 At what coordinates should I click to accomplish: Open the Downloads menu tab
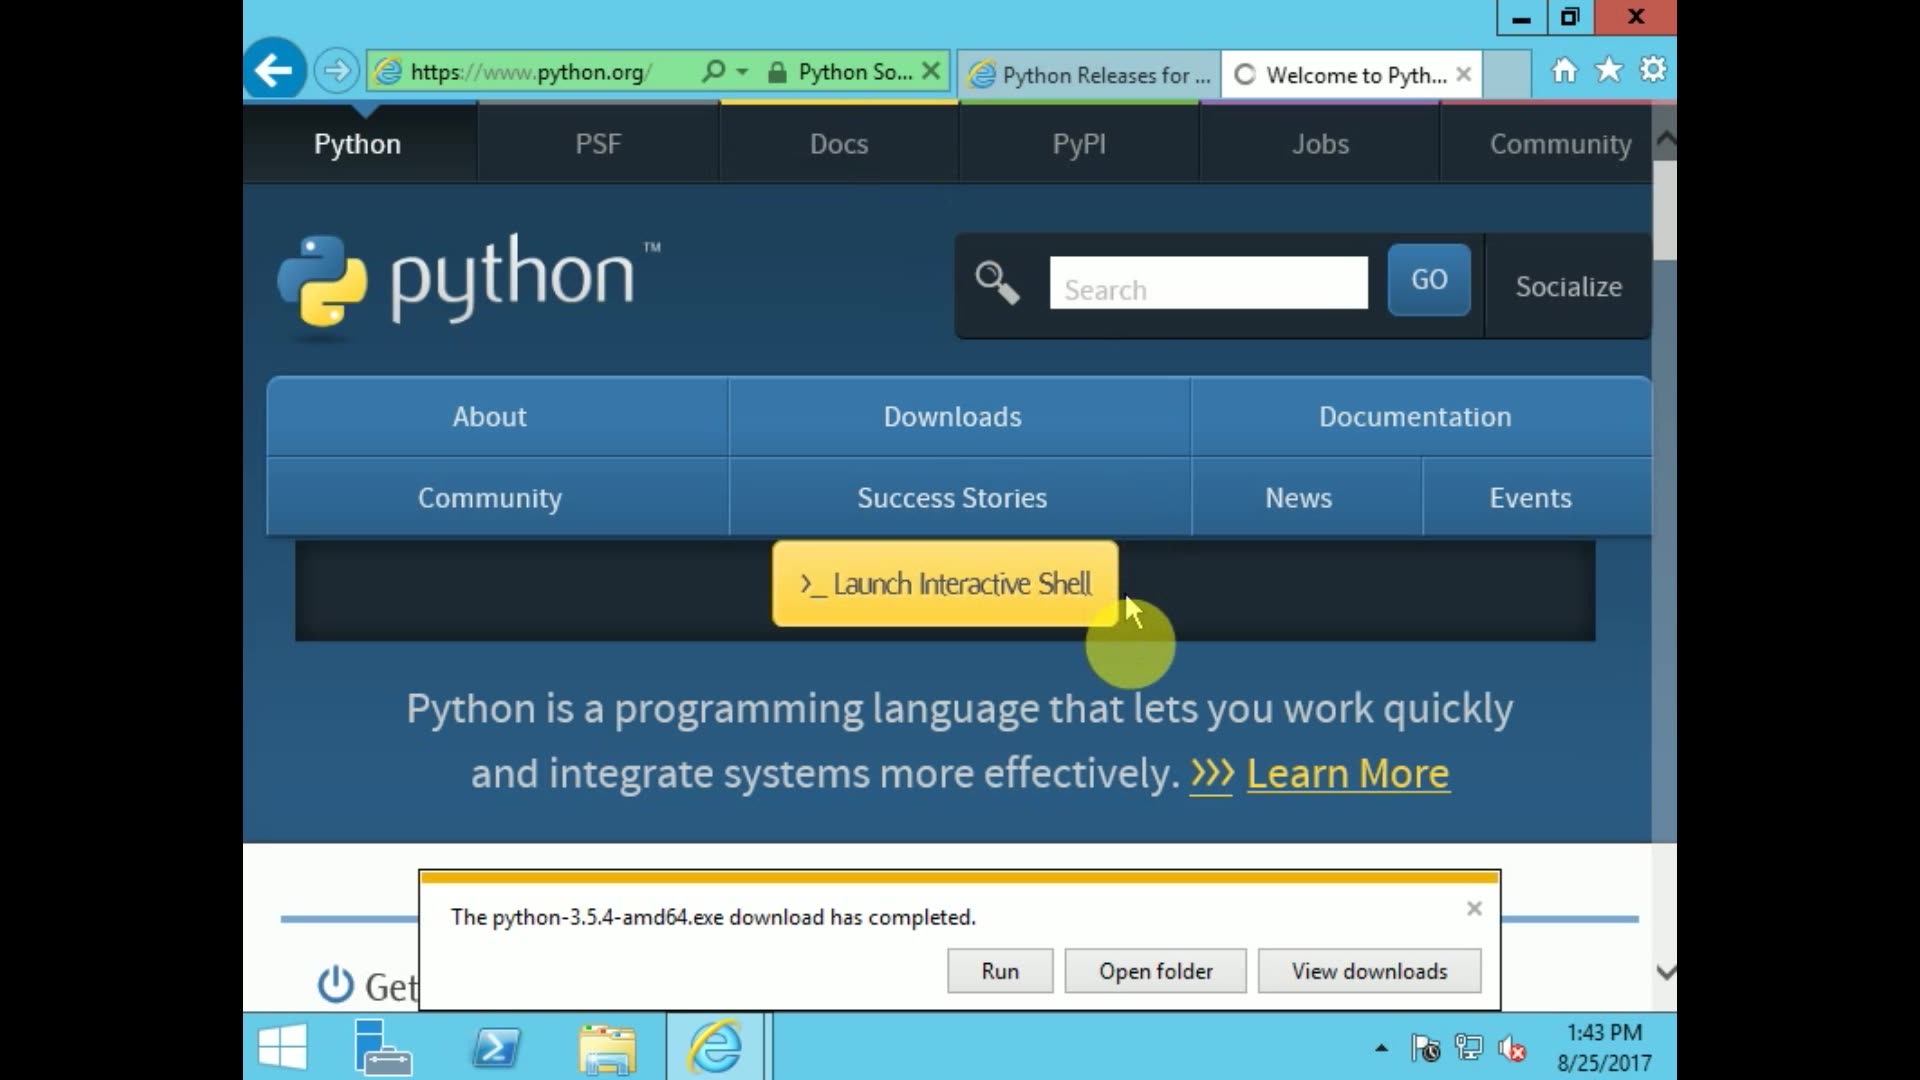coord(952,415)
